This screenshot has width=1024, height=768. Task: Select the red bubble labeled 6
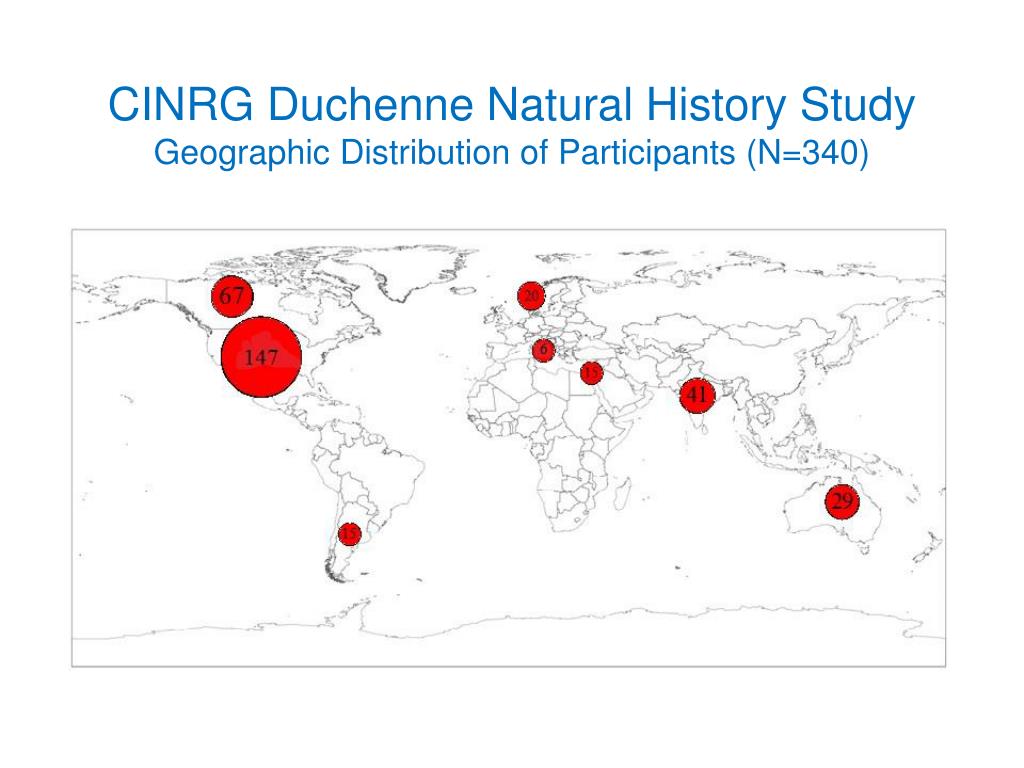(x=543, y=350)
